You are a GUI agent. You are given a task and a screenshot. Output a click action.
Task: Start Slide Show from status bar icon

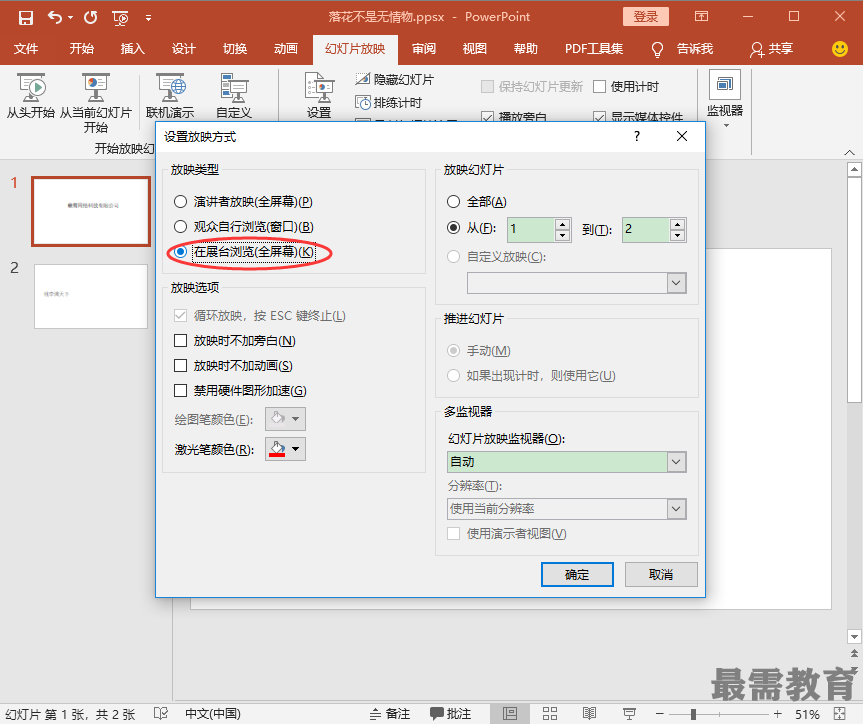tap(629, 714)
